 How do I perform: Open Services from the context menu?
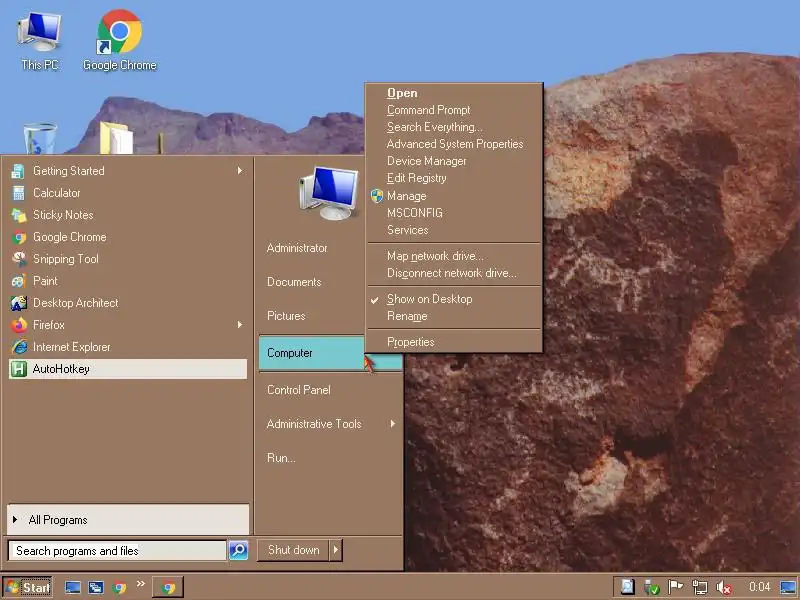[454, 230]
